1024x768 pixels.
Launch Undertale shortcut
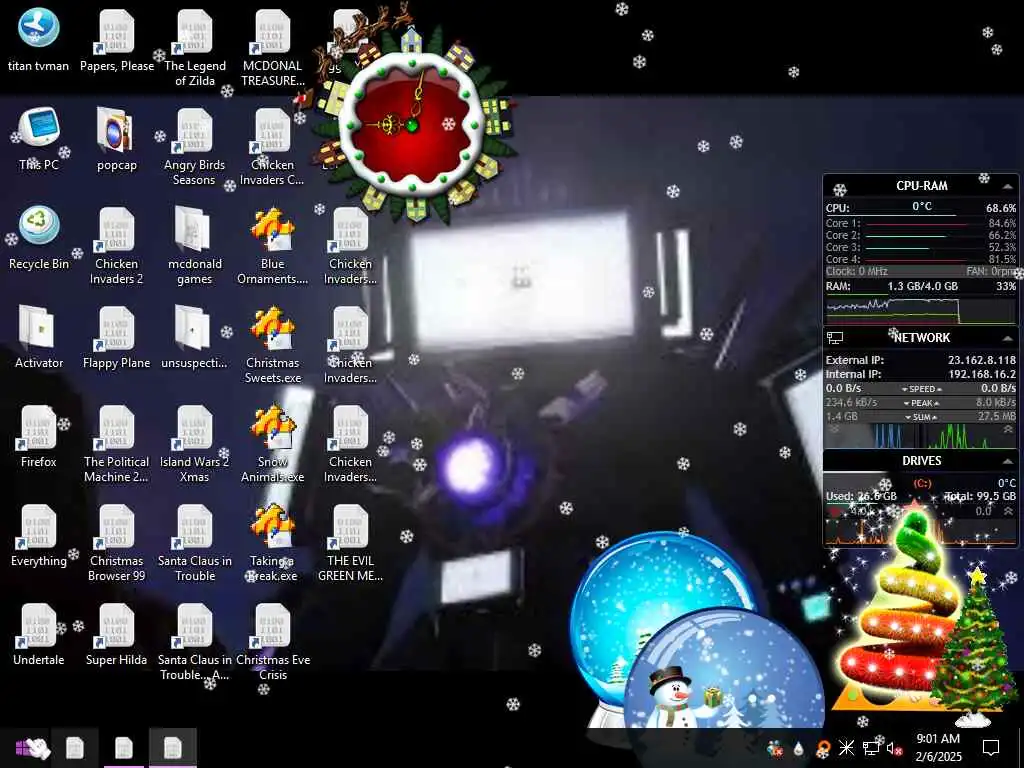(39, 635)
